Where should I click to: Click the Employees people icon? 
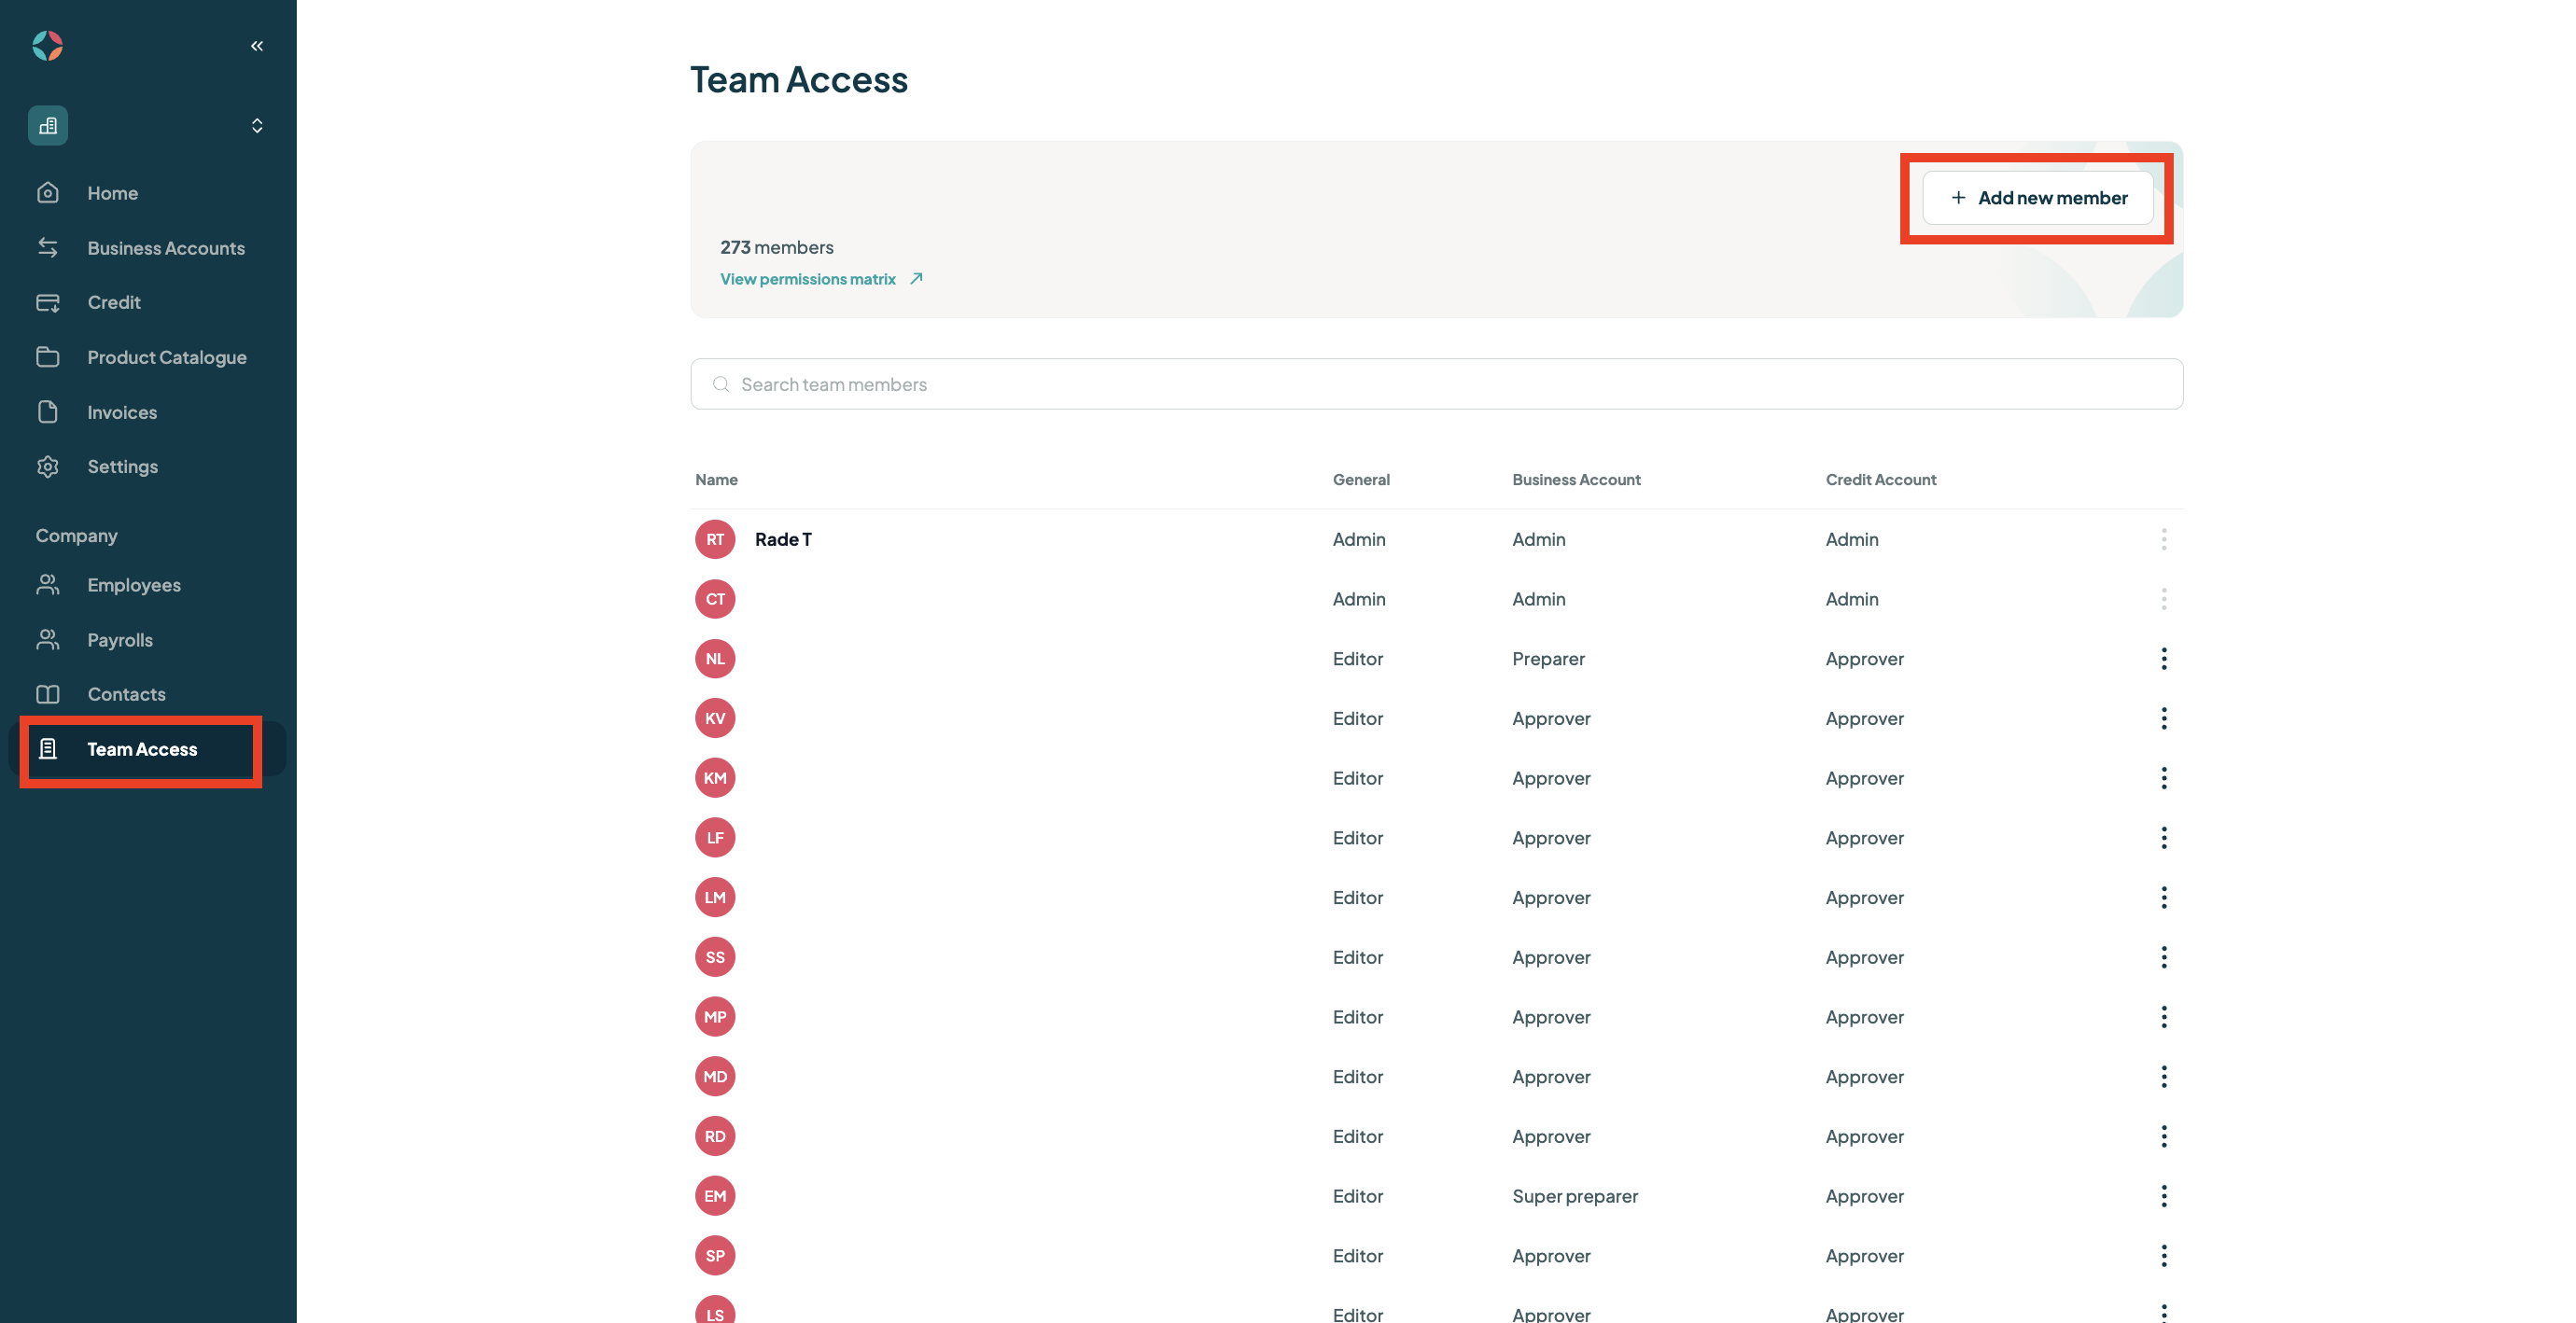click(x=48, y=584)
